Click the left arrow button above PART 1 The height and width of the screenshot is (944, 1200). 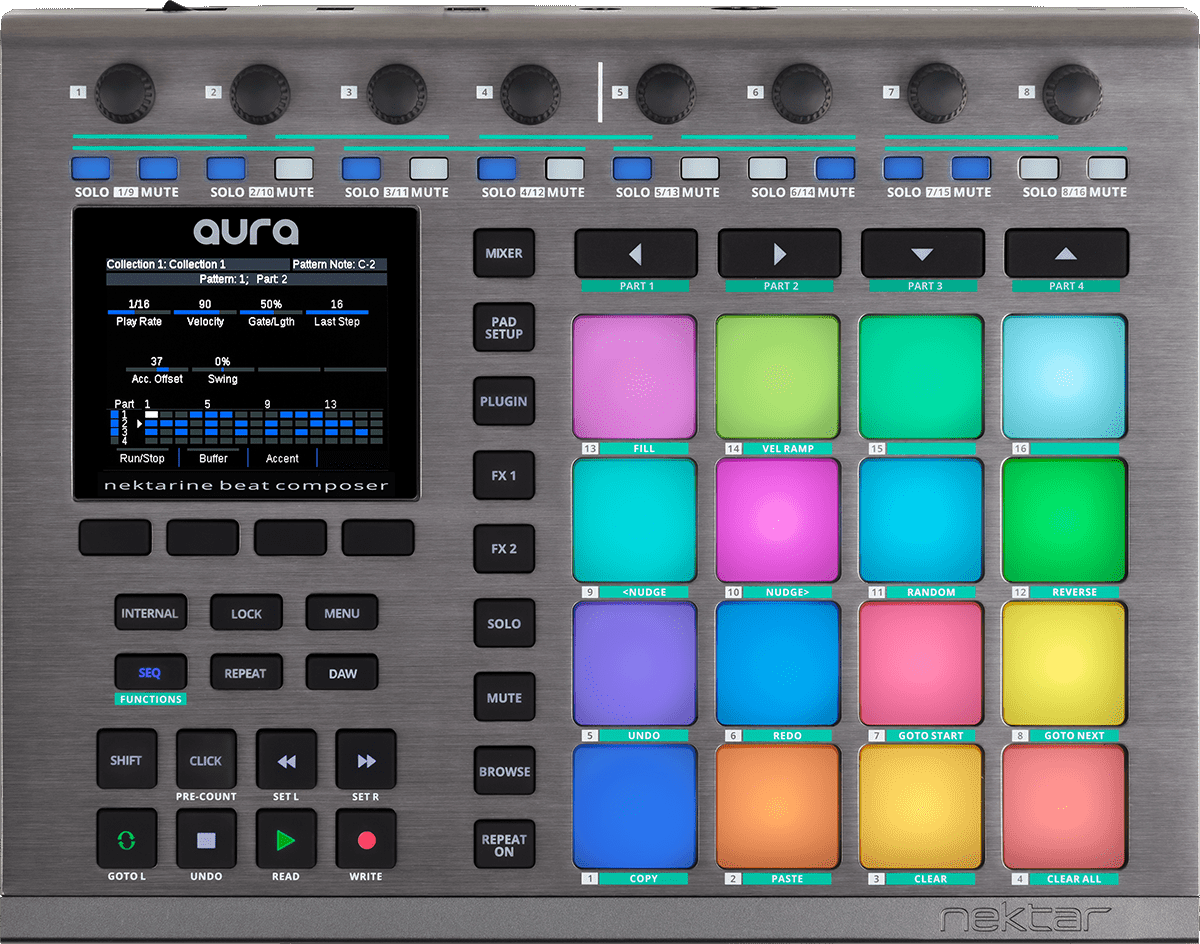636,254
